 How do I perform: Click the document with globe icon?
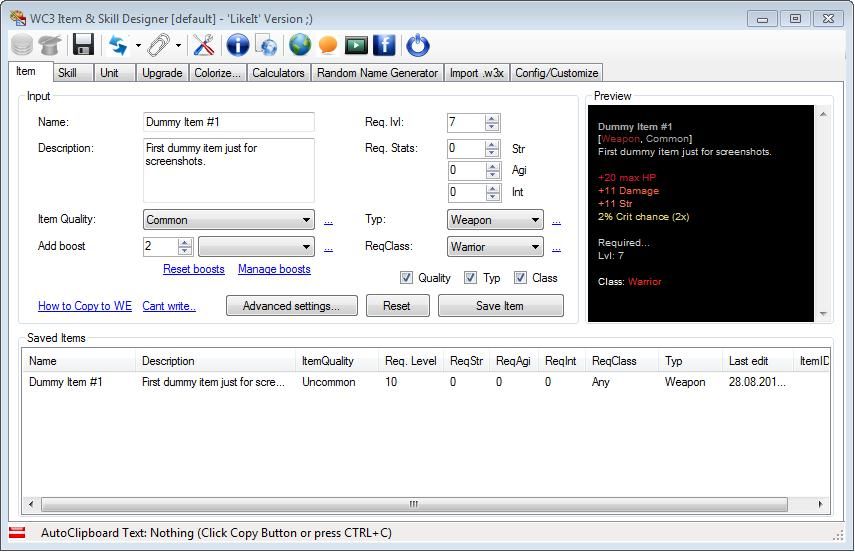coord(267,45)
